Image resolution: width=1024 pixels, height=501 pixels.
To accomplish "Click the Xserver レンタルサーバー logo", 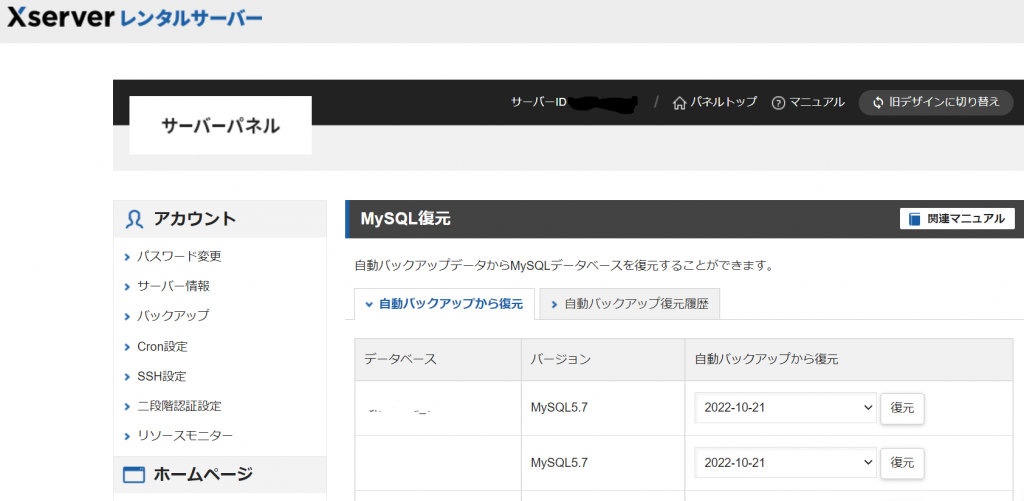I will click(x=135, y=18).
